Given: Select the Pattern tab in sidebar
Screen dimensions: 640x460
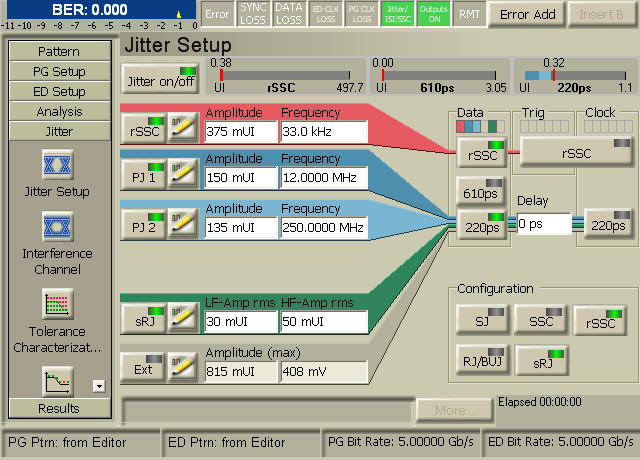Looking at the screenshot, I should 59,51.
